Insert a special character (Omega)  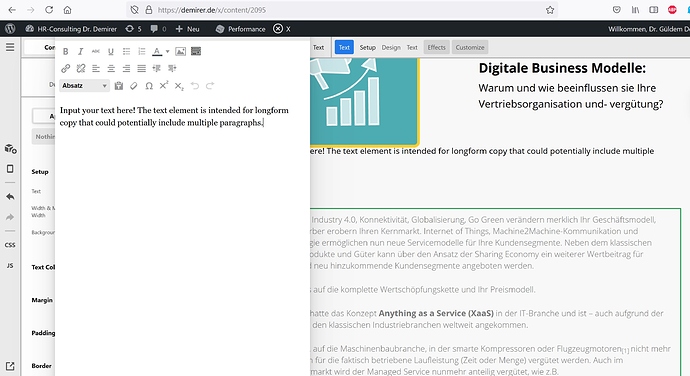[149, 86]
